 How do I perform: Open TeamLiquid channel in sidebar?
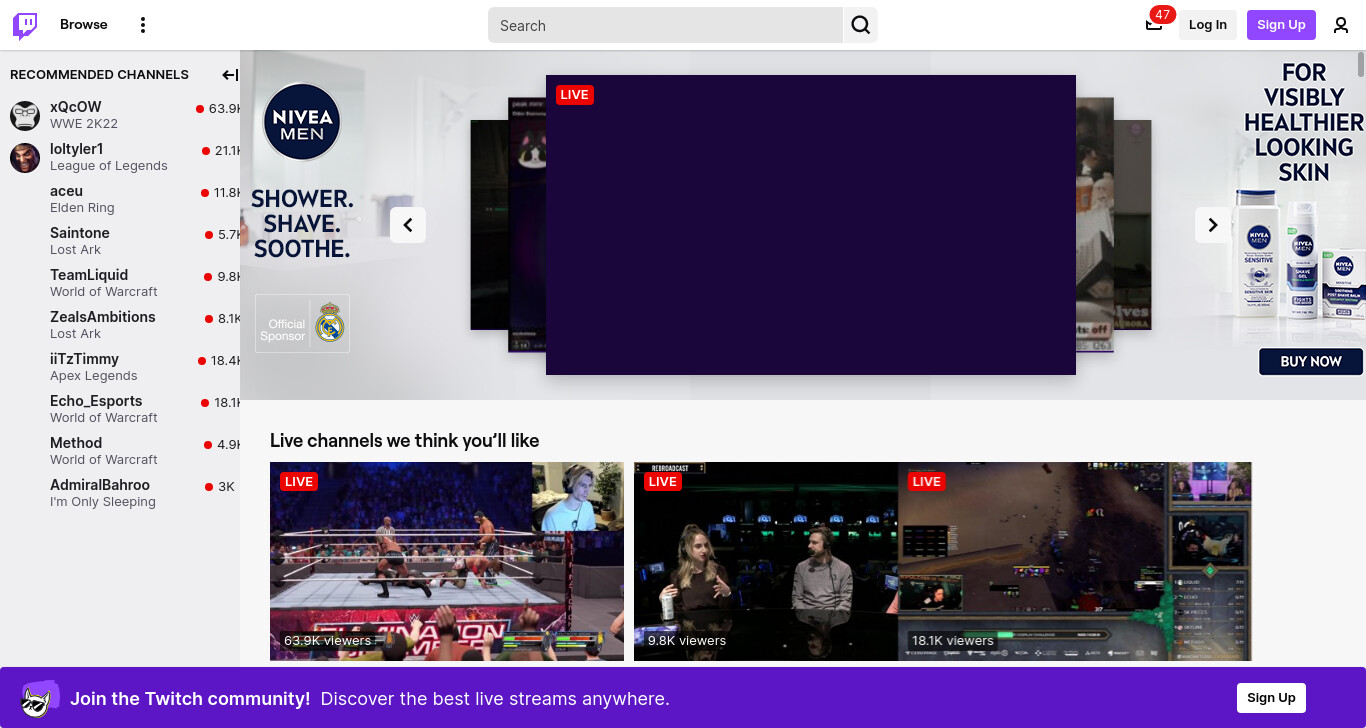(120, 283)
